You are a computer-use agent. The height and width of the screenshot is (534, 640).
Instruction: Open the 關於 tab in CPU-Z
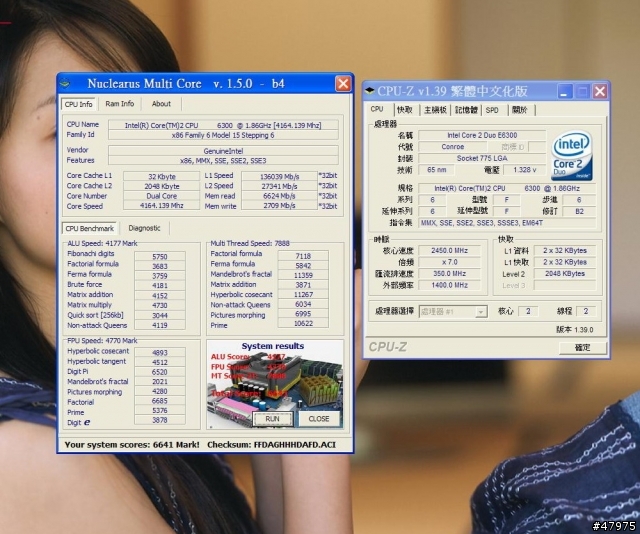click(x=520, y=110)
